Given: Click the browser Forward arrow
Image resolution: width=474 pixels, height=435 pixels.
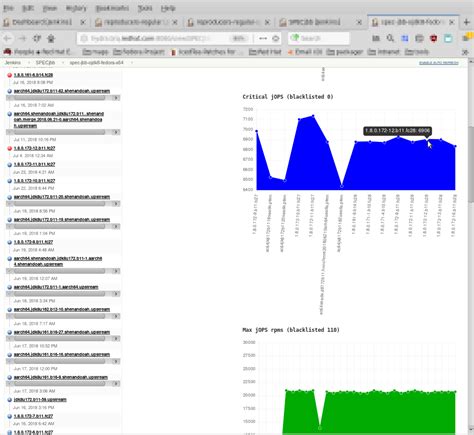Looking at the screenshot, I should click(x=22, y=38).
